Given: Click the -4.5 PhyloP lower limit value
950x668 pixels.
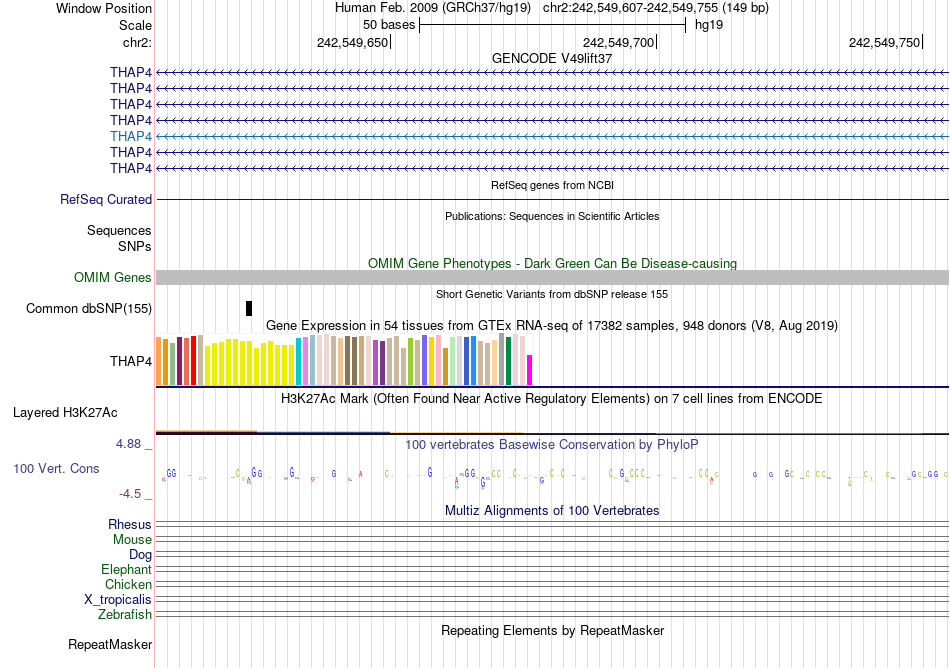Looking at the screenshot, I should pos(130,494).
